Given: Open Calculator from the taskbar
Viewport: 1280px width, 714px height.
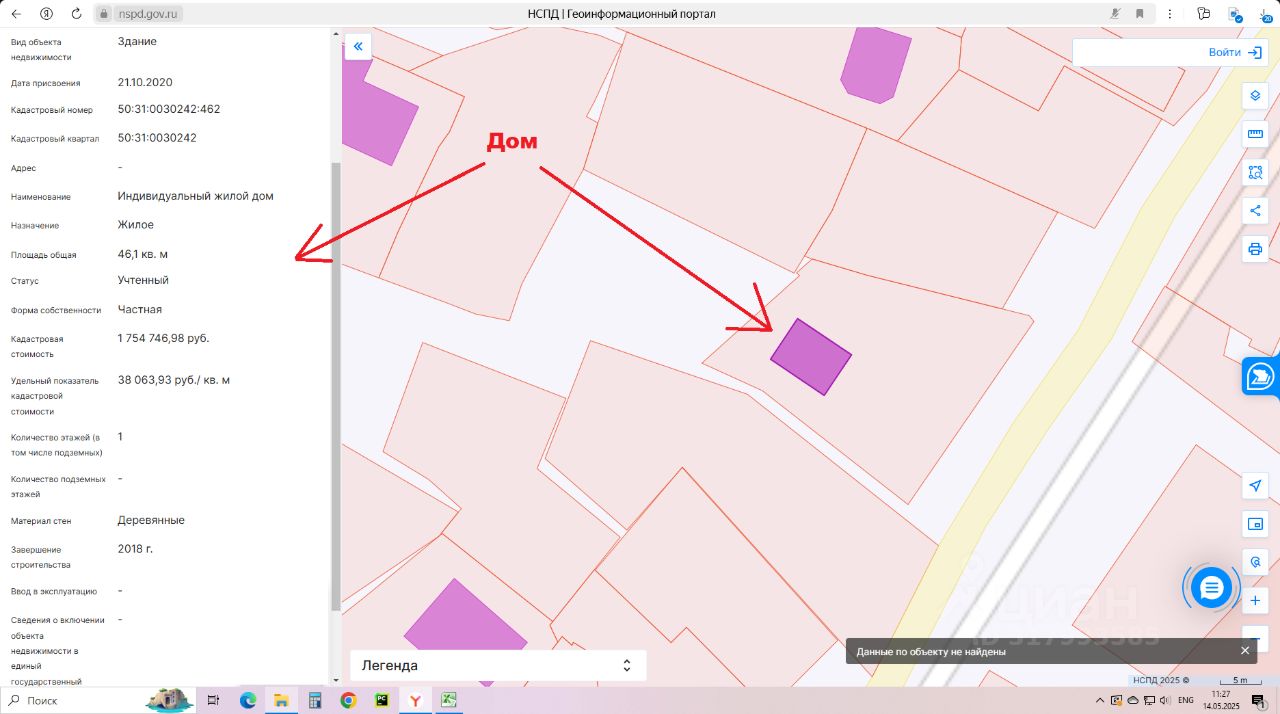Looking at the screenshot, I should click(315, 700).
